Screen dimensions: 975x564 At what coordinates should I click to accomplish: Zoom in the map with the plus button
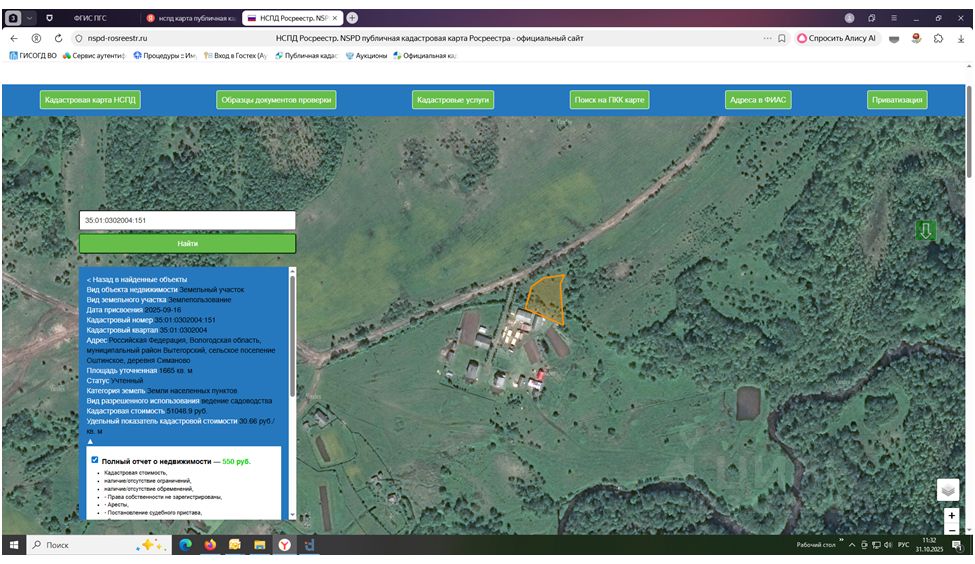pyautogui.click(x=951, y=515)
